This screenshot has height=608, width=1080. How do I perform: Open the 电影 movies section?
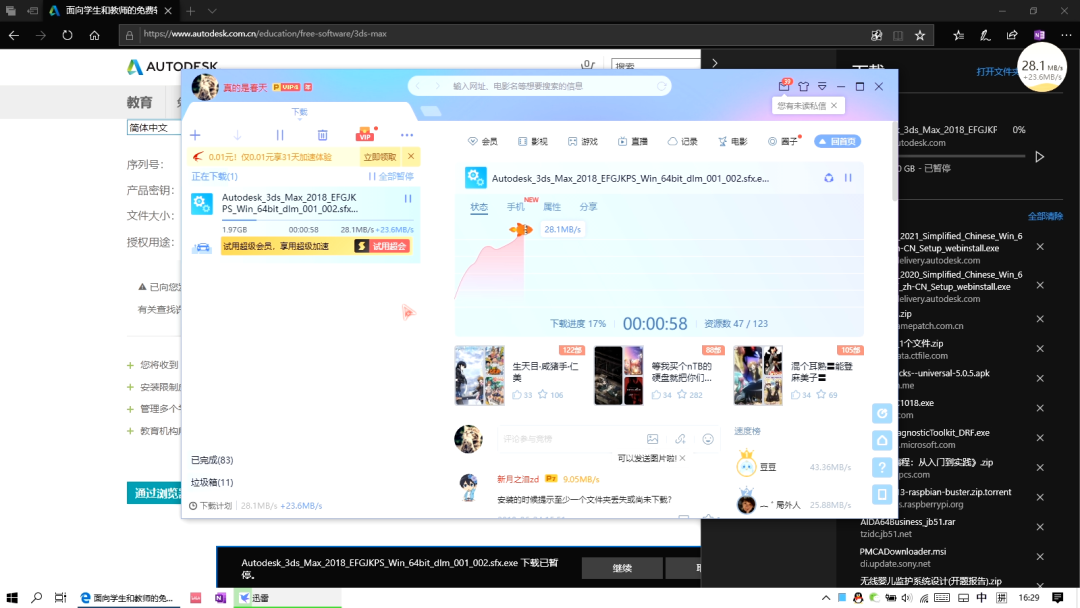[733, 141]
